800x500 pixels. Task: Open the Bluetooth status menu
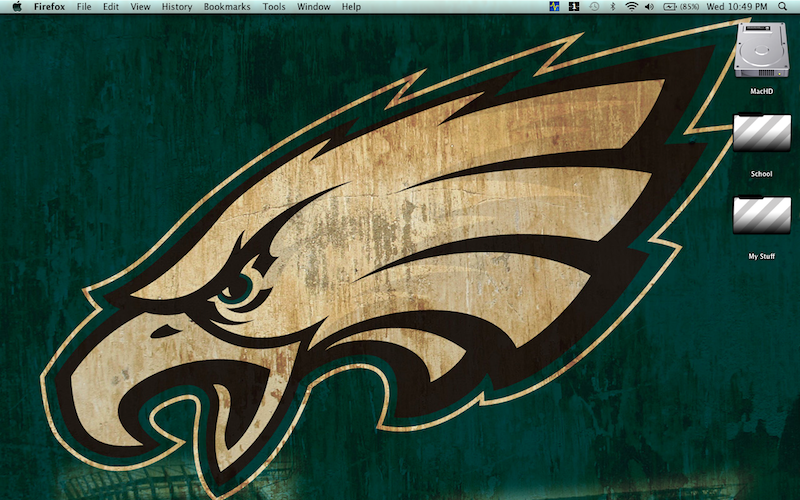click(x=613, y=7)
